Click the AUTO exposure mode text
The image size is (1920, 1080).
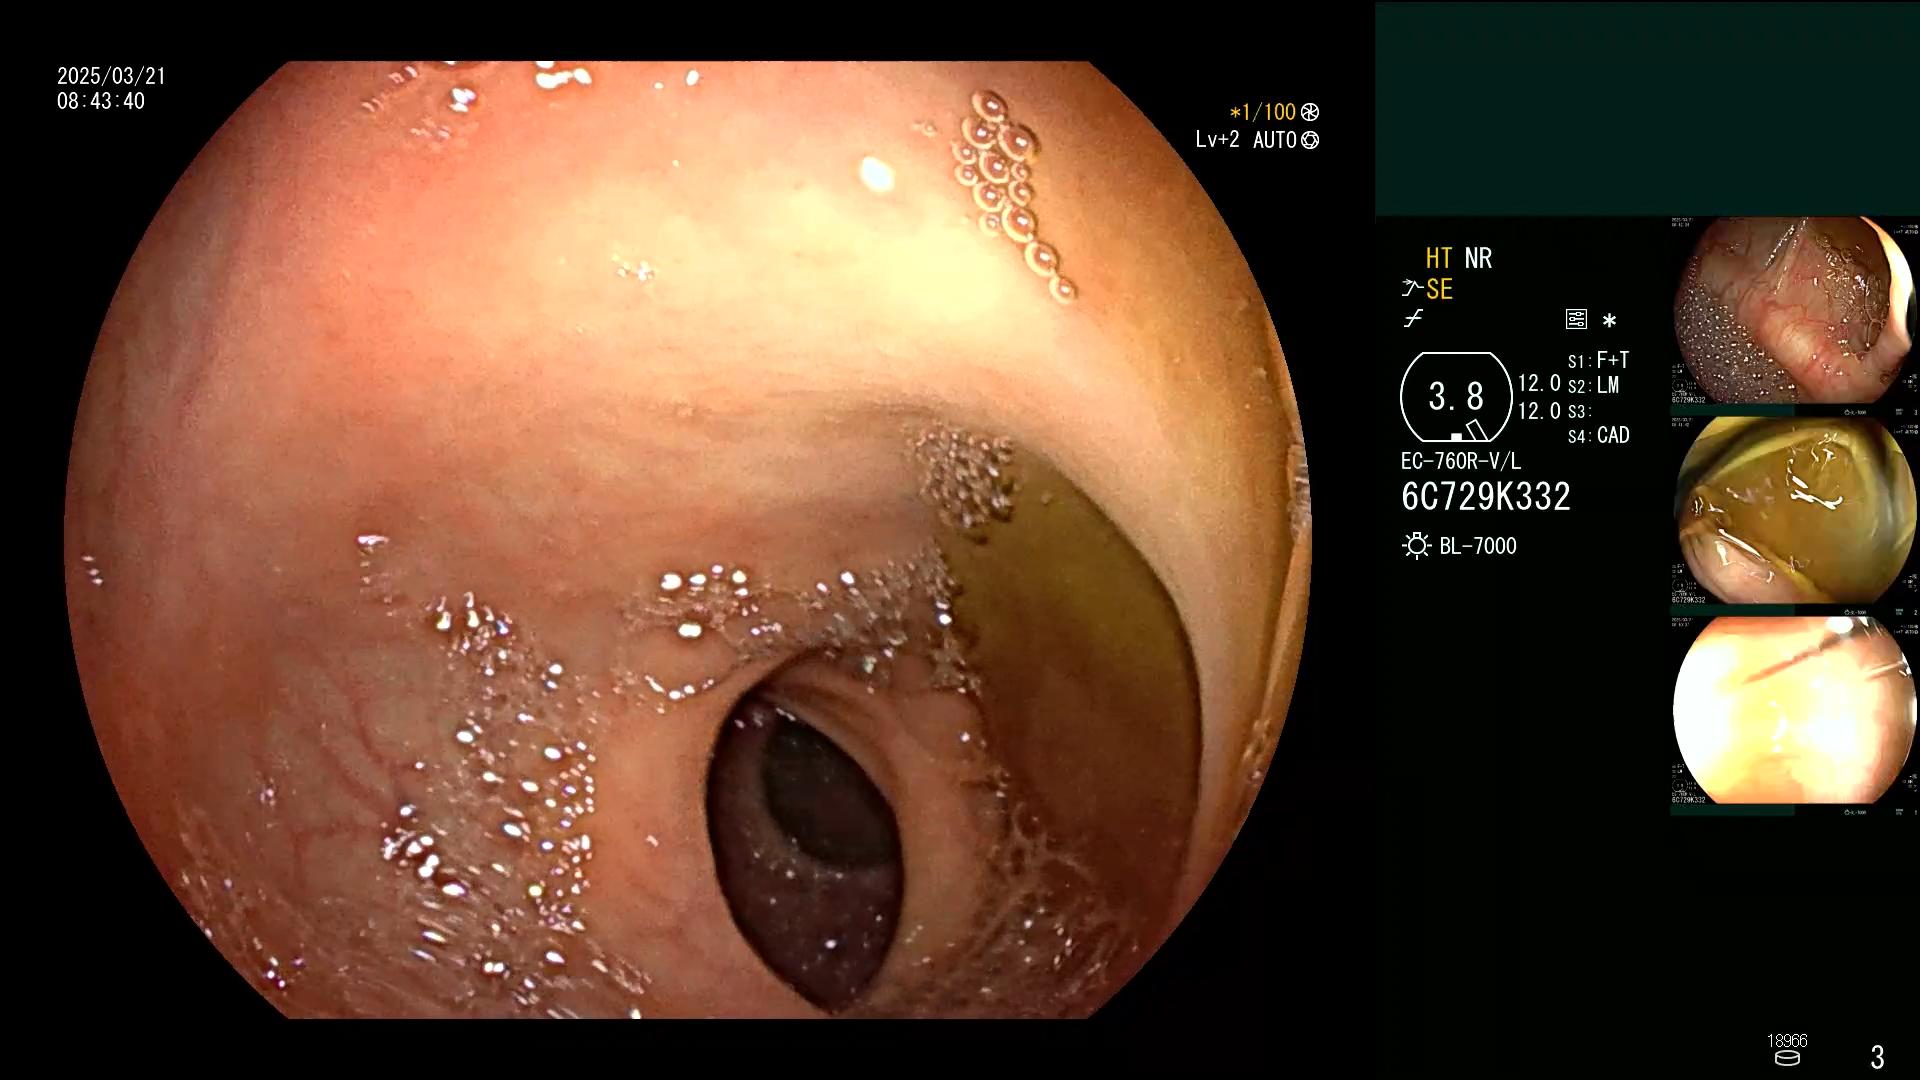(1274, 140)
